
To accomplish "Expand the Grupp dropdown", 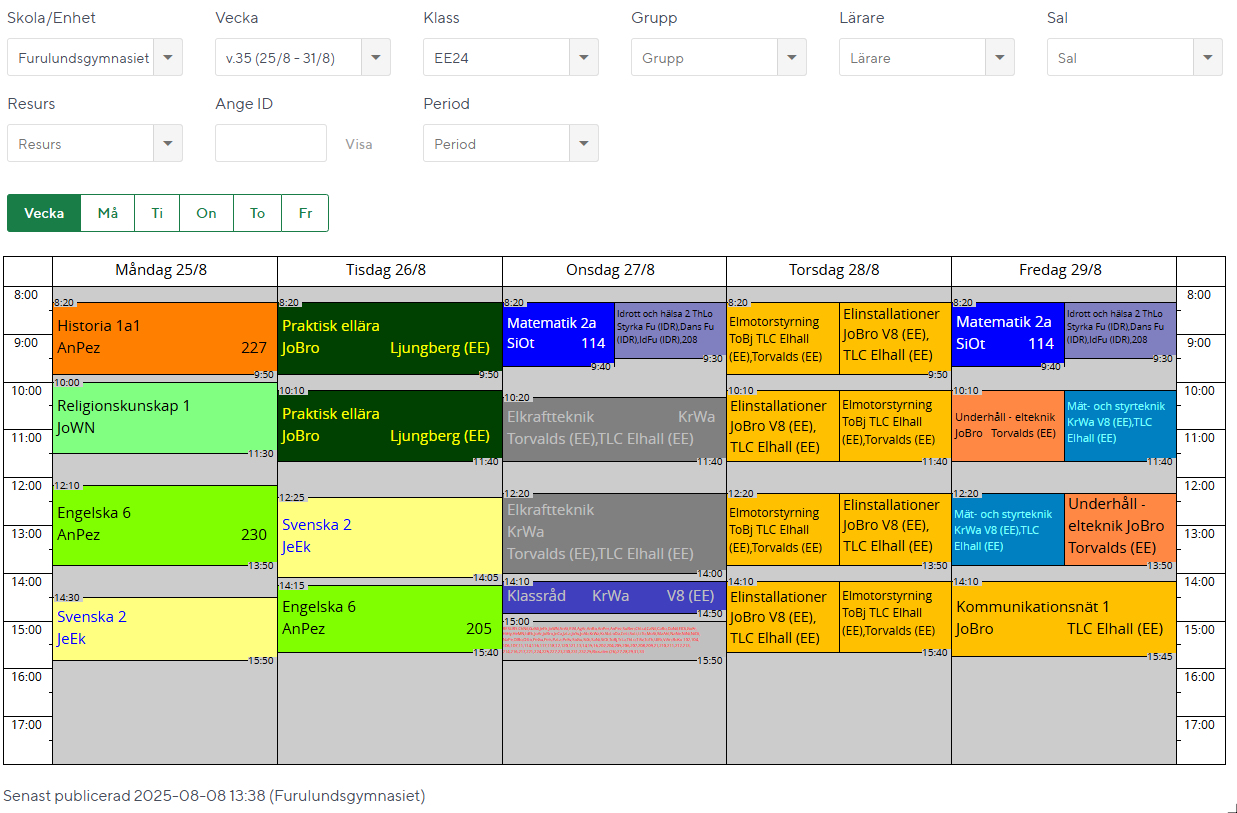I will tap(792, 58).
